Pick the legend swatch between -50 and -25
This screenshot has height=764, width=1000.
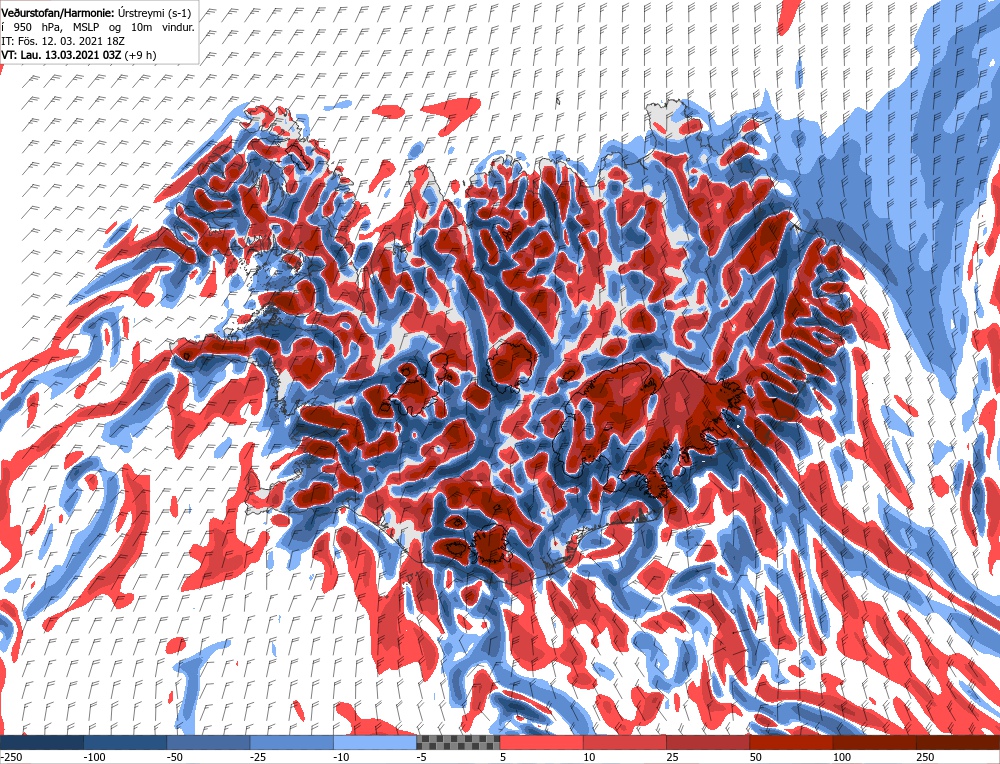209,742
